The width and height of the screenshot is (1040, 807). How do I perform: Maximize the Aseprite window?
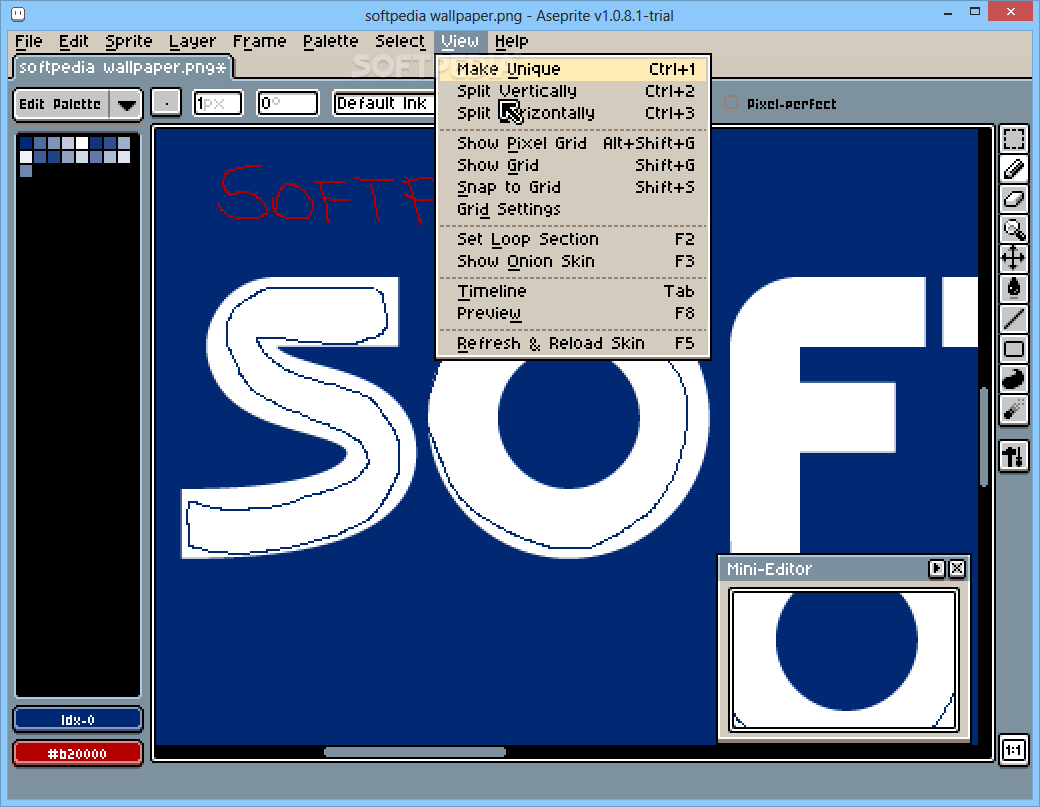click(x=975, y=13)
